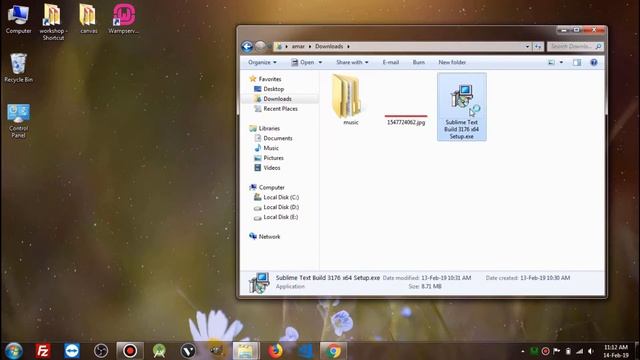The height and width of the screenshot is (360, 640).
Task: Open OBS Studio taskbar icon
Action: (x=101, y=351)
